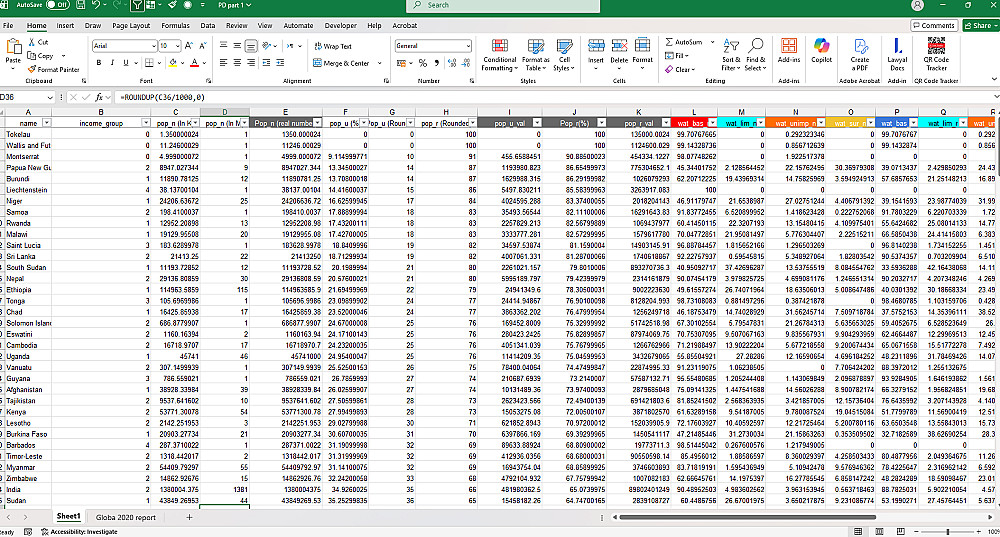Screen dimensions: 1000x537
Task: Click the Search box in title bar
Action: [x=503, y=5]
